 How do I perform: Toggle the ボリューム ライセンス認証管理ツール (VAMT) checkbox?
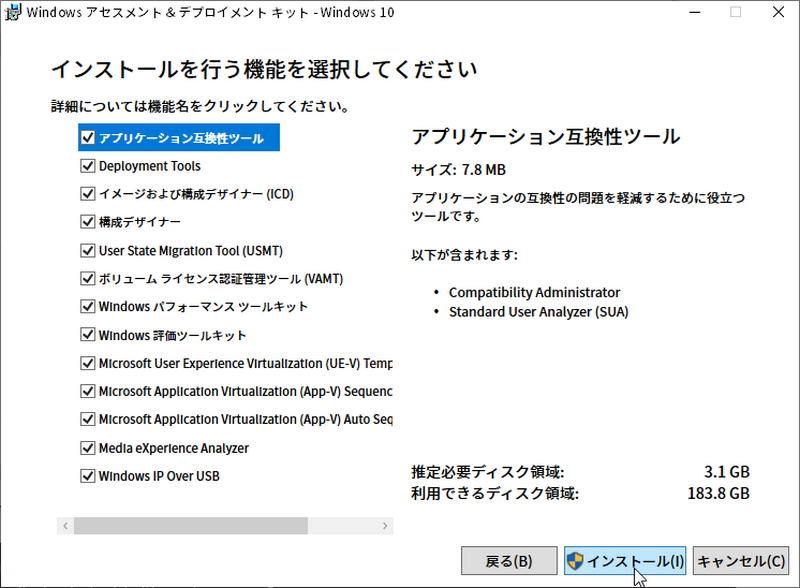pyautogui.click(x=88, y=279)
